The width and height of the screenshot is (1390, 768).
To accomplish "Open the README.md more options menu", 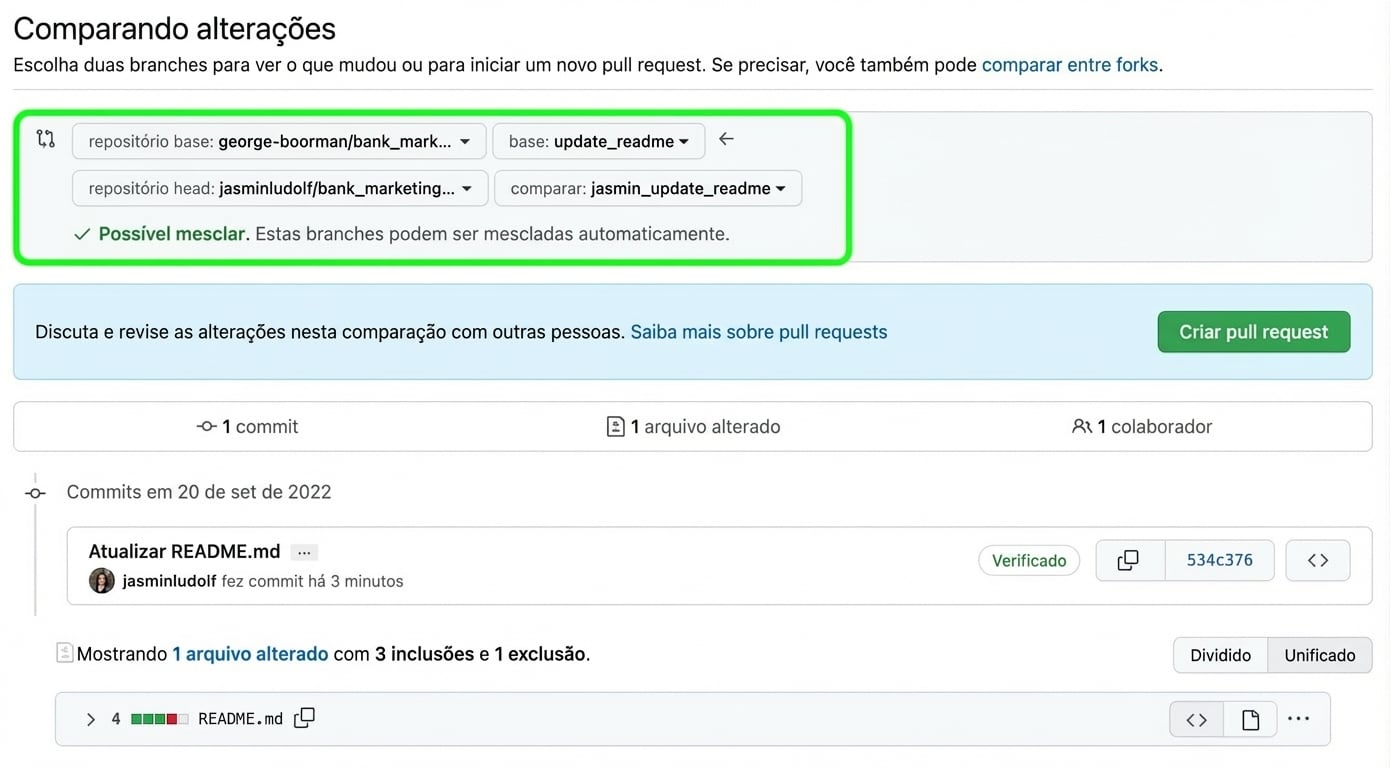I will point(1299,719).
